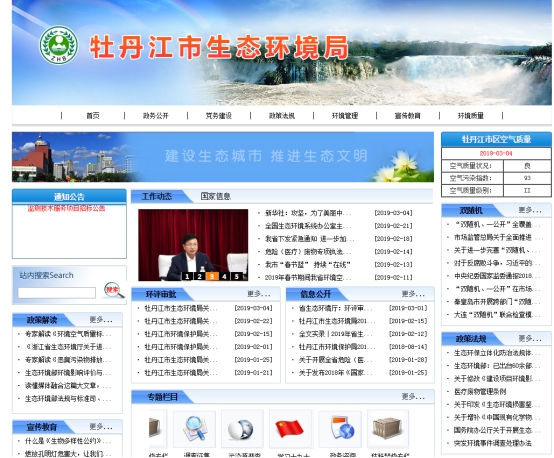Open 首页 in the navigation bar

click(93, 116)
